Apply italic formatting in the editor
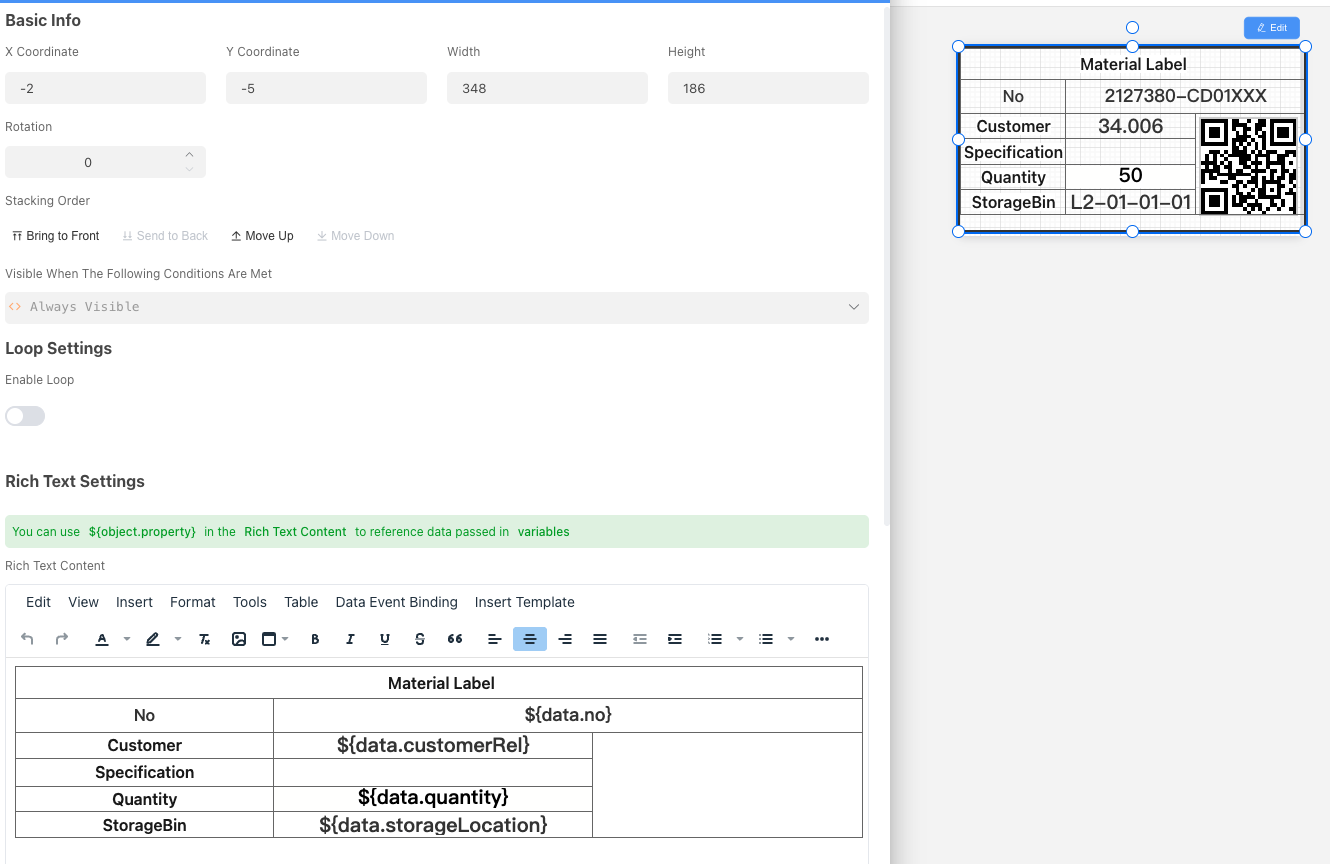 point(350,639)
